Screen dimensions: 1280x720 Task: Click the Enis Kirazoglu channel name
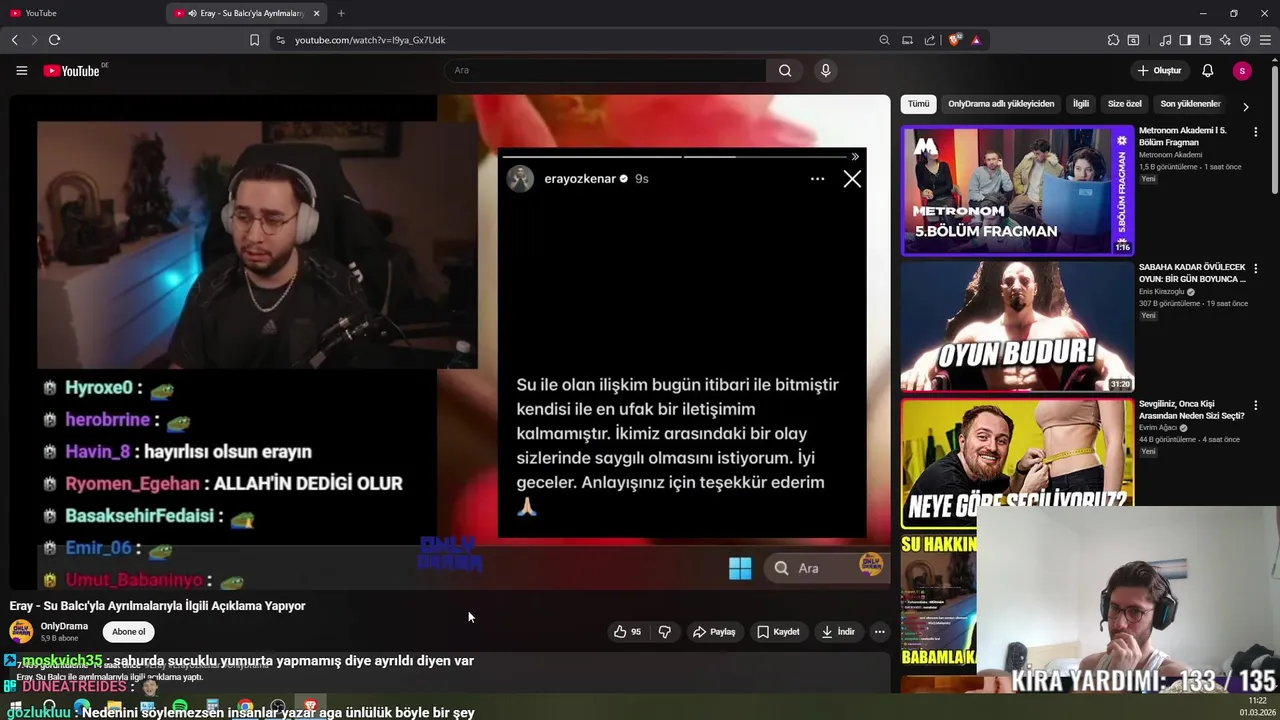point(1161,292)
